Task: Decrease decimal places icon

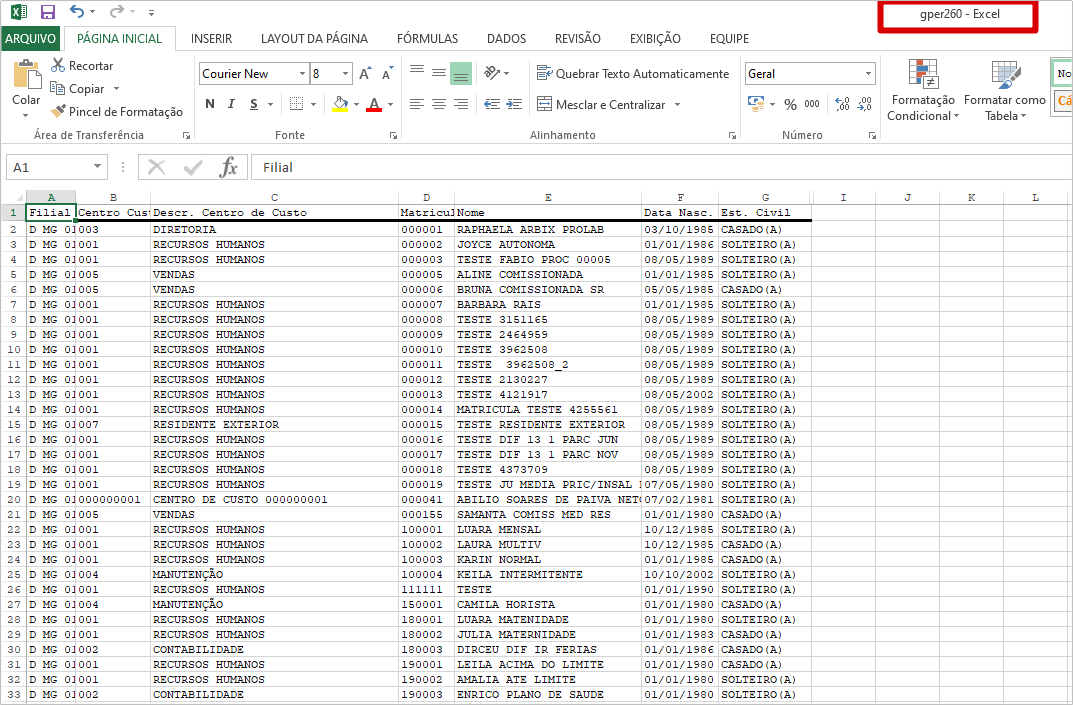Action: click(x=865, y=104)
